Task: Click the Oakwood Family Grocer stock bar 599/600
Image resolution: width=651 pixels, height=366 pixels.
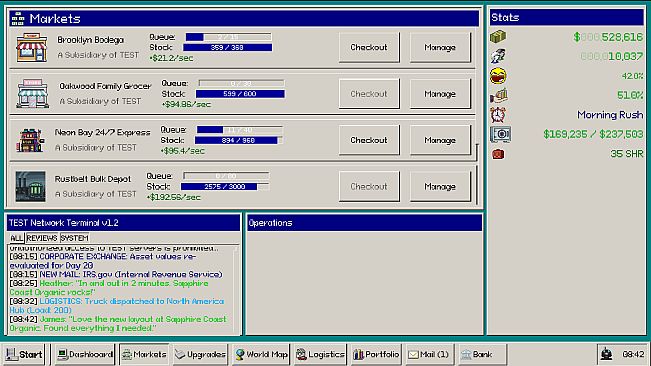Action: 240,94
